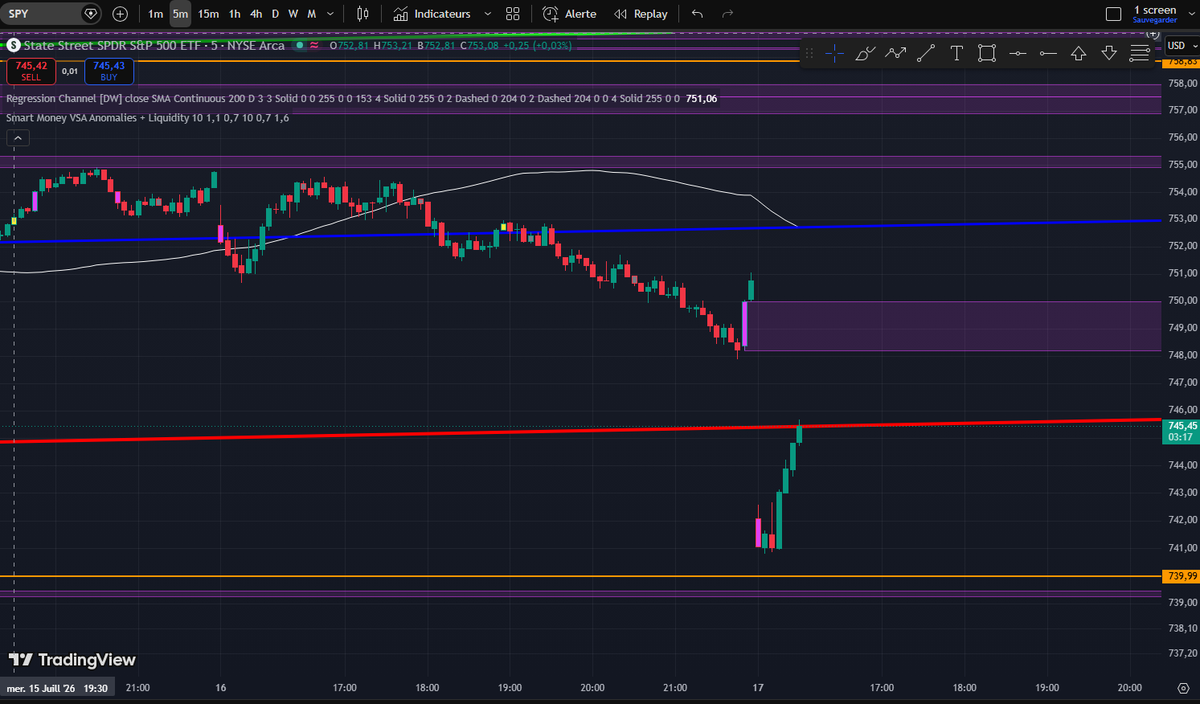The width and height of the screenshot is (1200, 704).
Task: Open the Indicateurs dialog
Action: pyautogui.click(x=432, y=14)
